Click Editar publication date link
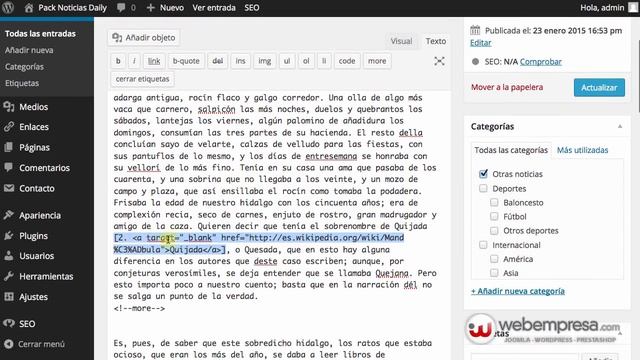The width and height of the screenshot is (640, 360). click(480, 43)
